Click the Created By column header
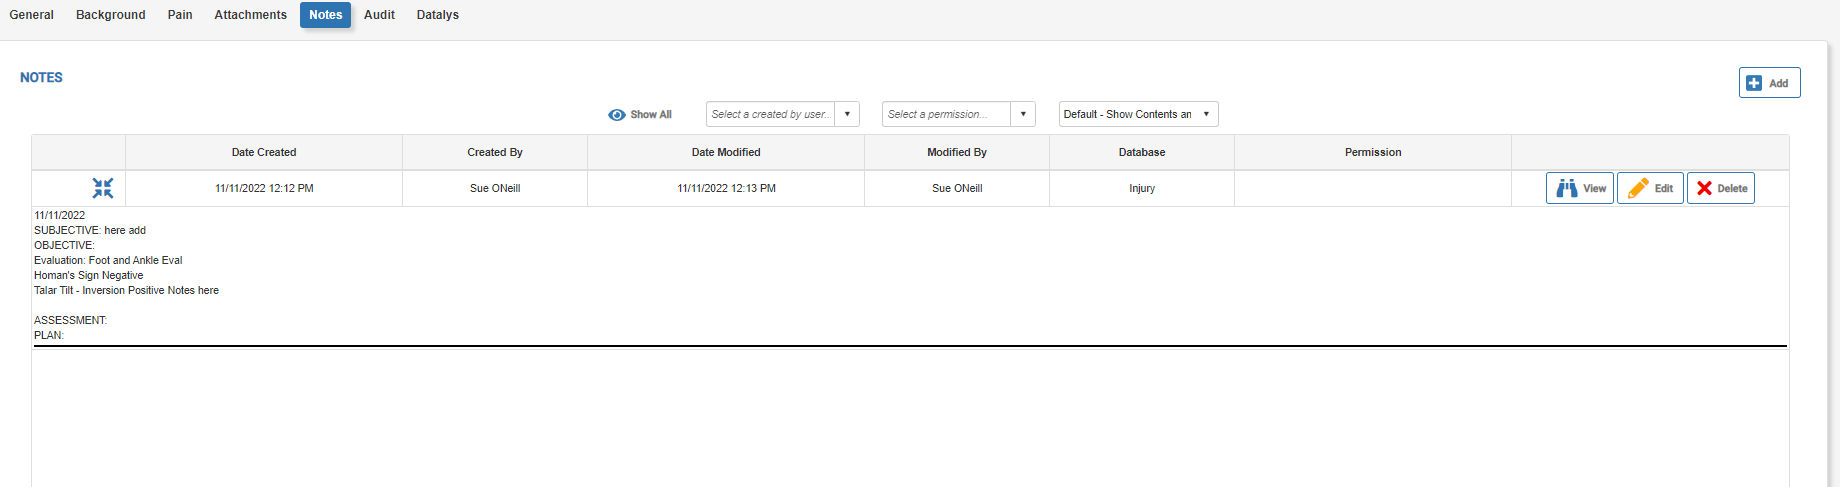Viewport: 1840px width, 487px height. click(495, 152)
